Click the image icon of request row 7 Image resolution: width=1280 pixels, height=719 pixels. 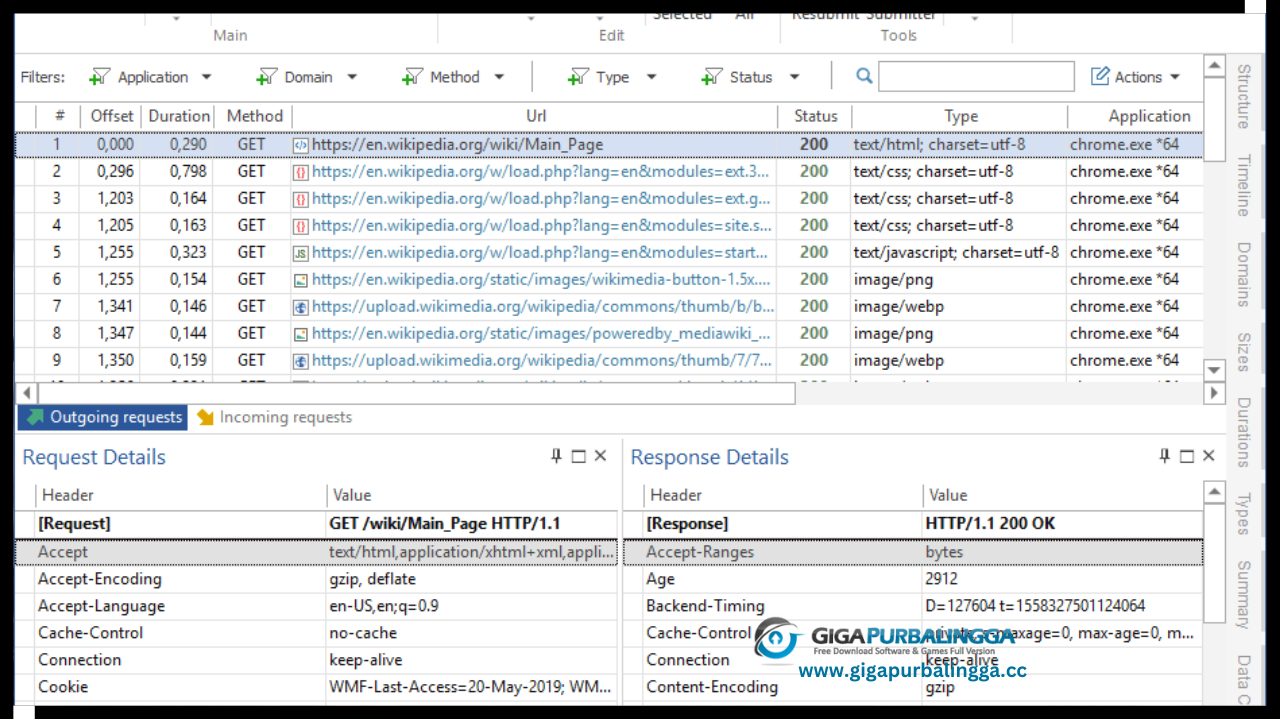pos(300,307)
